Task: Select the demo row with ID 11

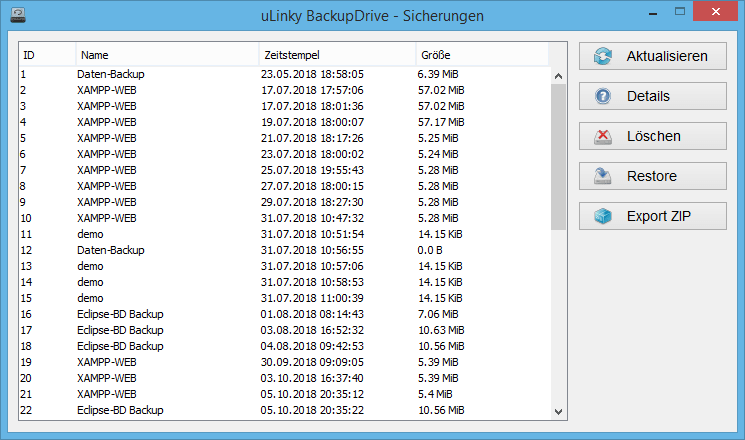Action: pyautogui.click(x=284, y=234)
